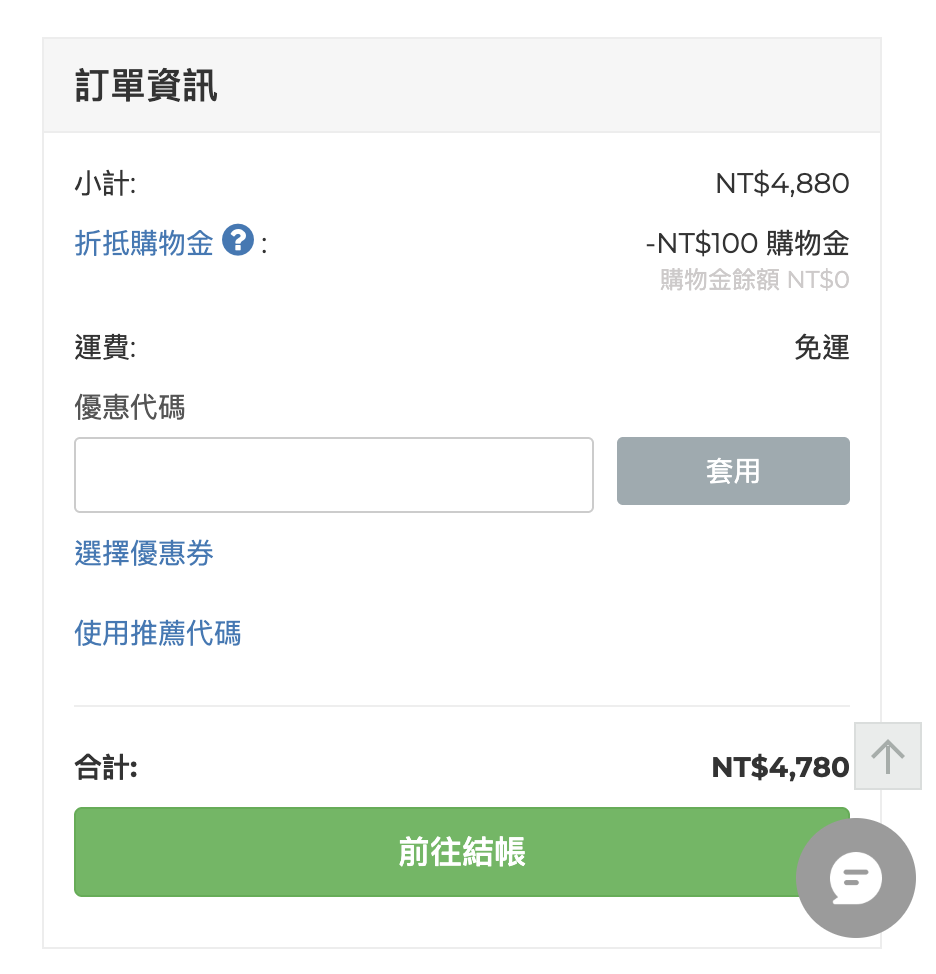
Task: Click the 優惠代碼 field label
Action: (129, 407)
